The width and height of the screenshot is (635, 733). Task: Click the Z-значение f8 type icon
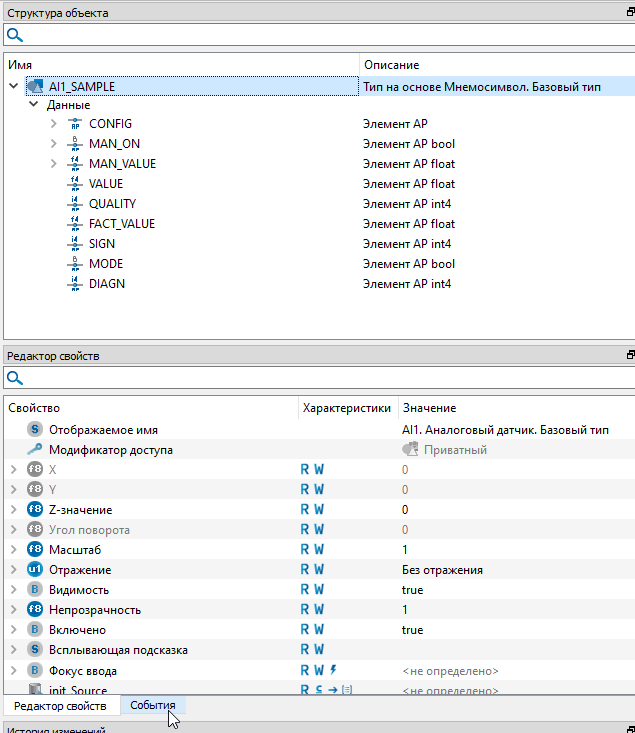[x=34, y=510]
